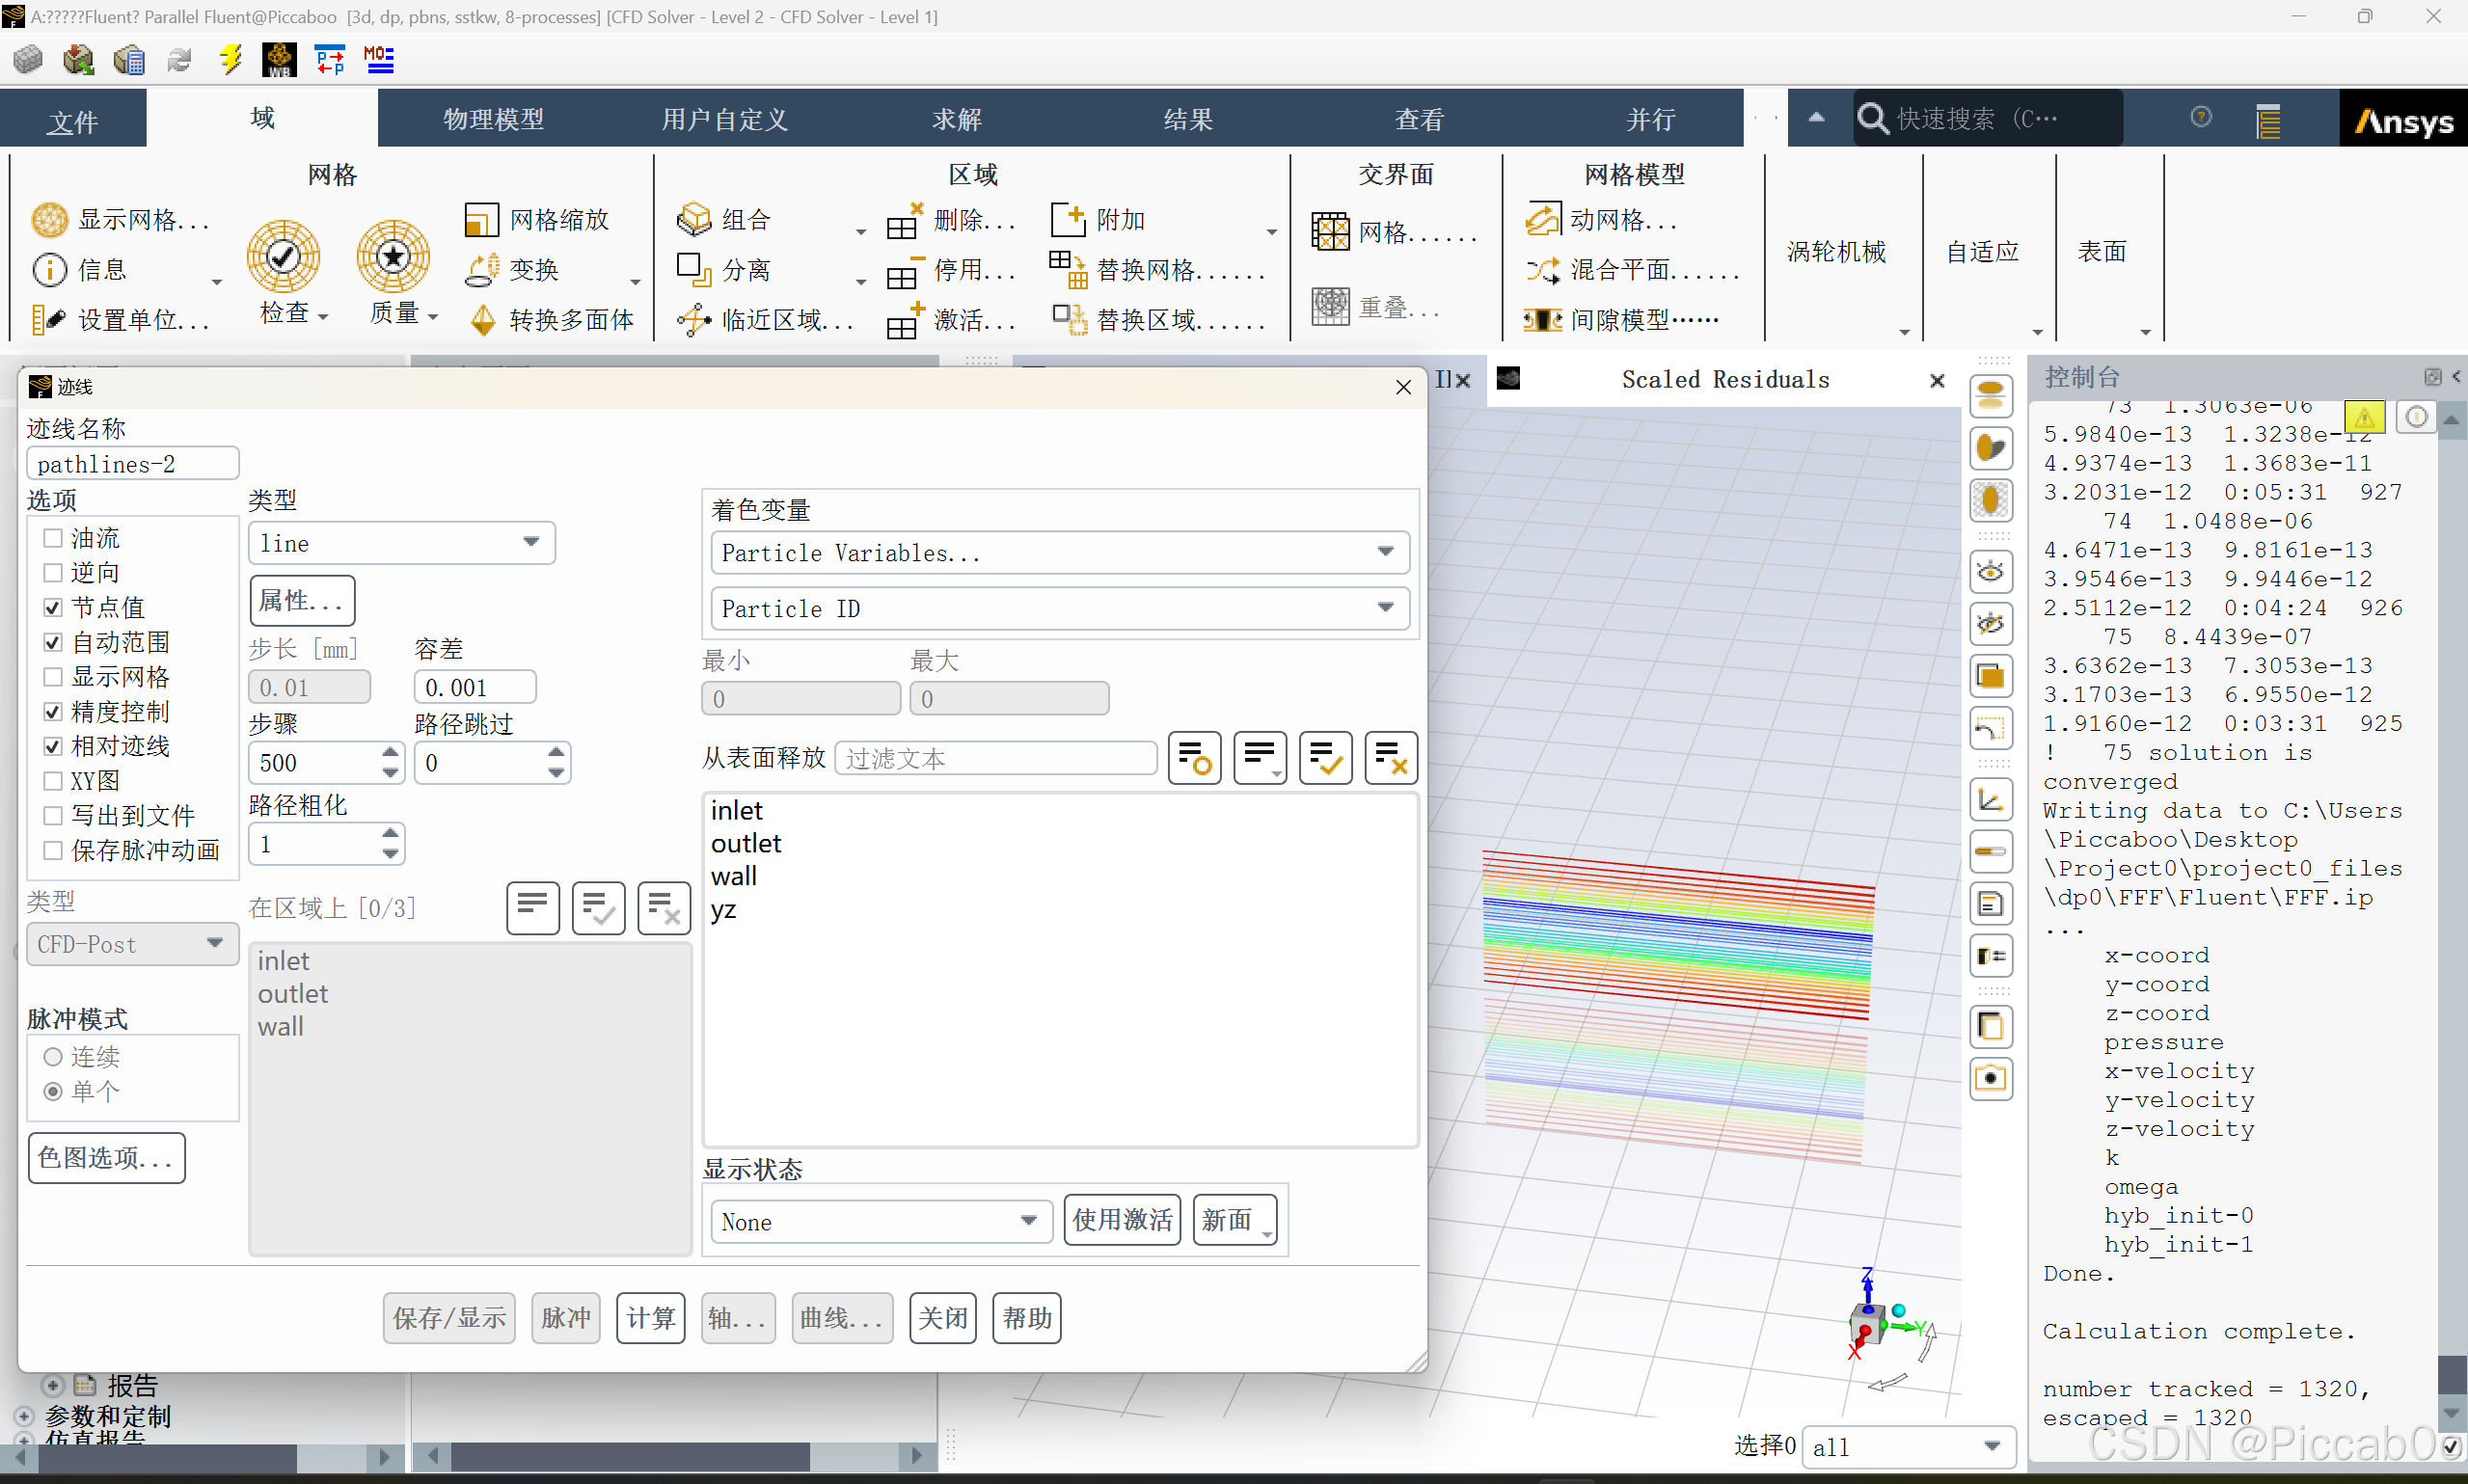Click the 计算 compute button
Screen dimensions: 2468x1484
650,1317
